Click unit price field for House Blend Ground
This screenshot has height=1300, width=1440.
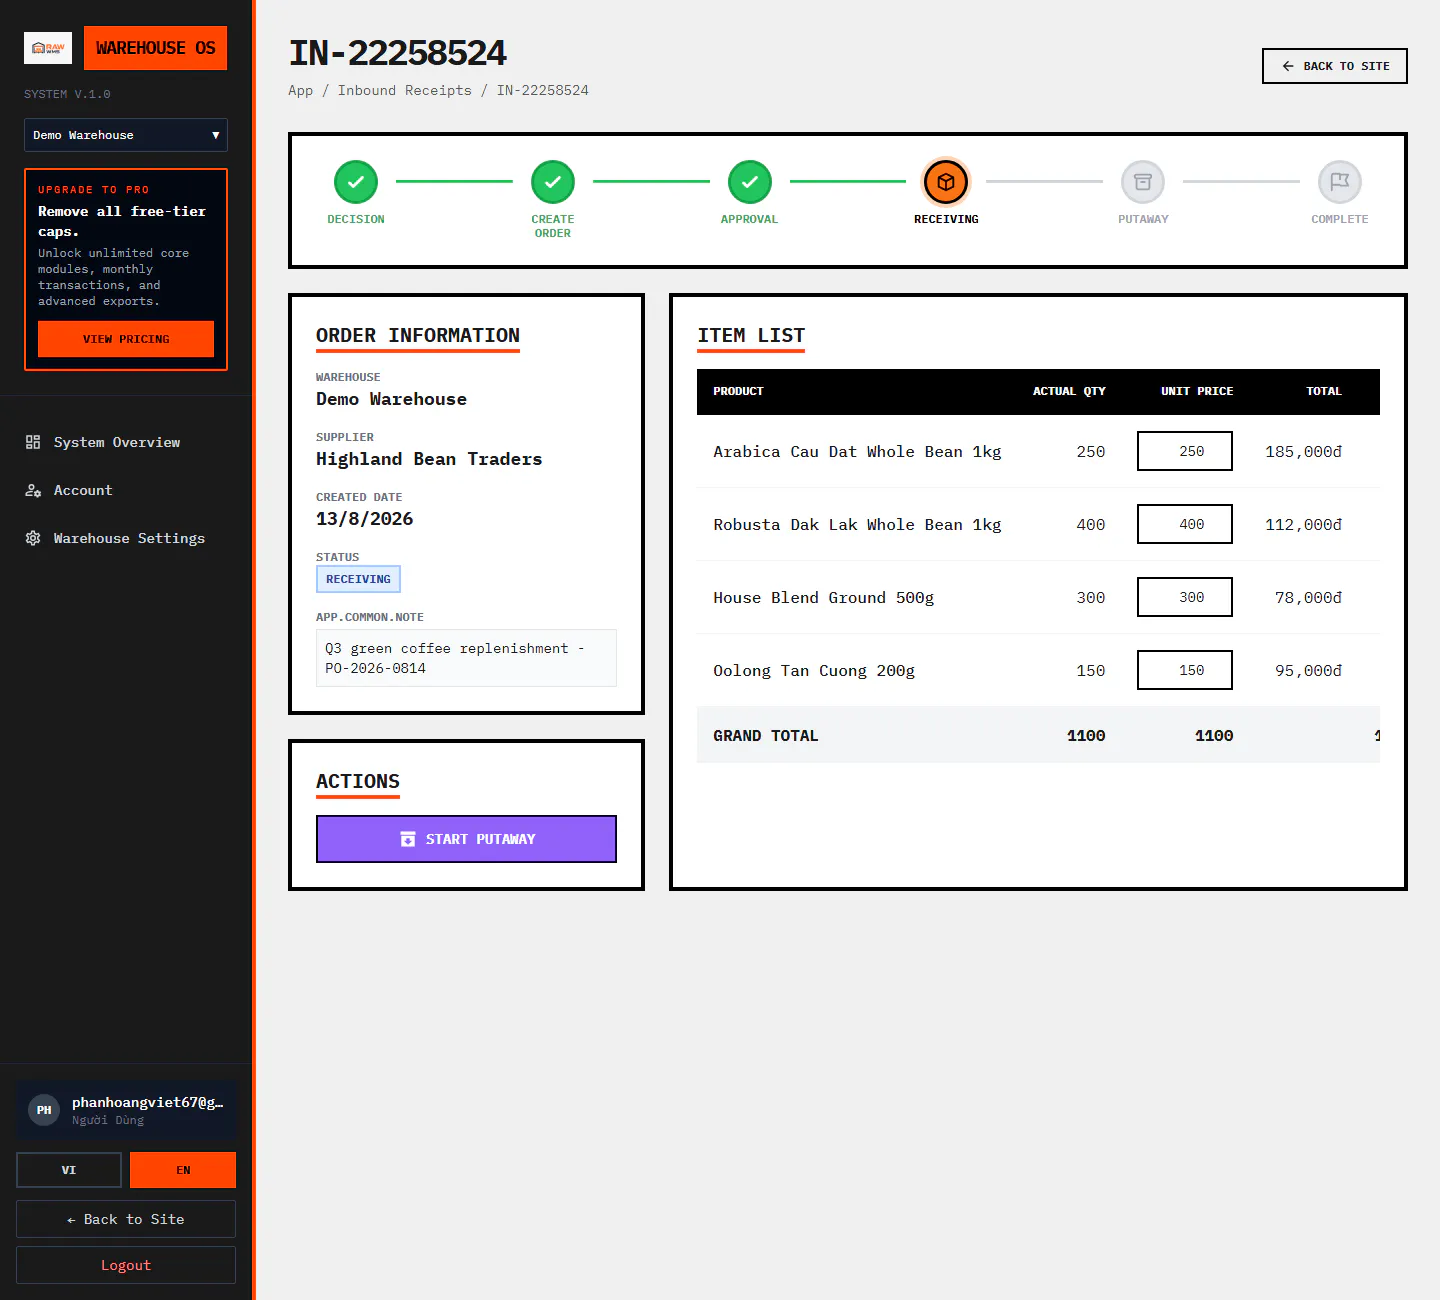point(1185,597)
